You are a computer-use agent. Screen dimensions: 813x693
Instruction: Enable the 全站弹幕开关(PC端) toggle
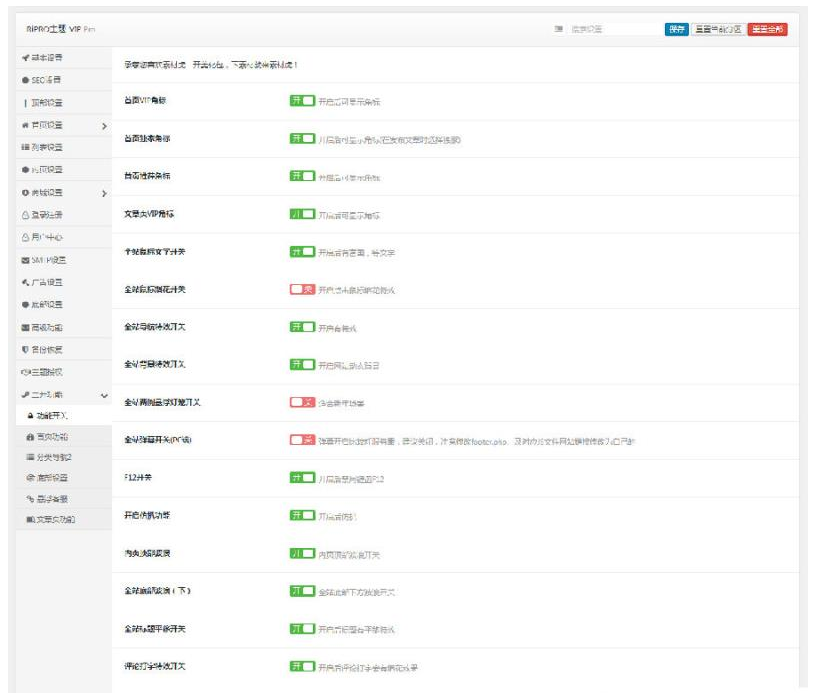point(302,440)
